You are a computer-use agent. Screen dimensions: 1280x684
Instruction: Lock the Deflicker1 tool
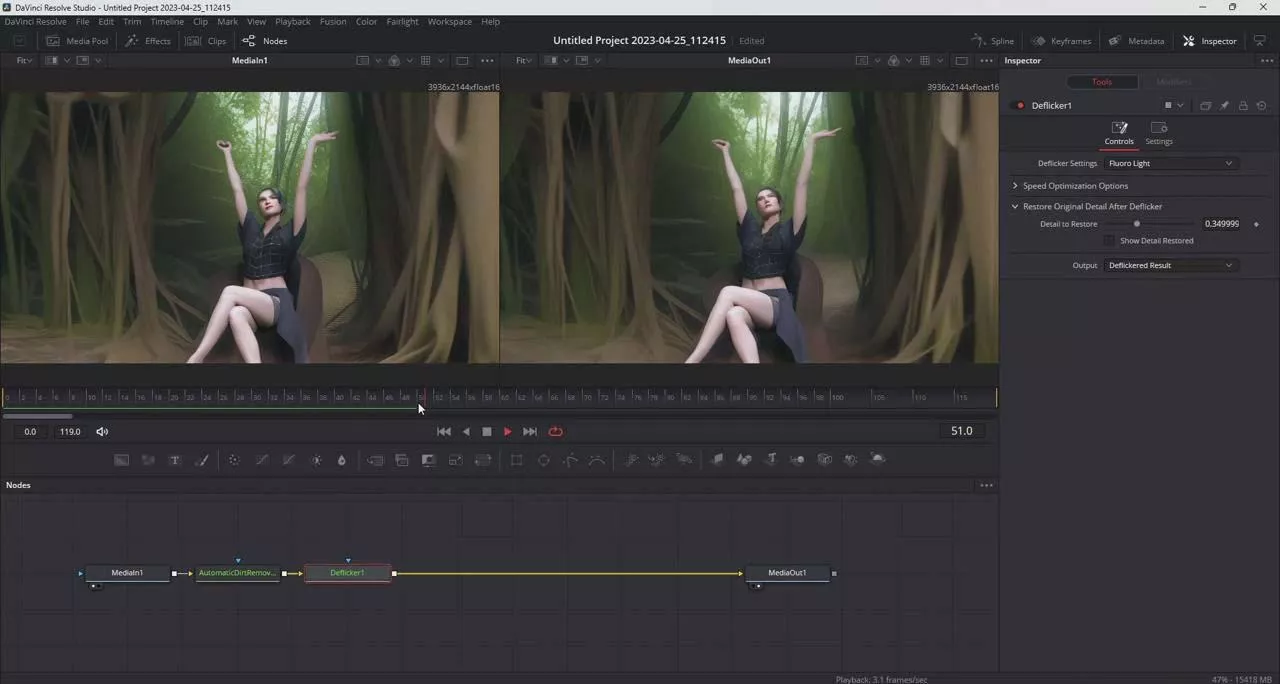coord(1243,106)
